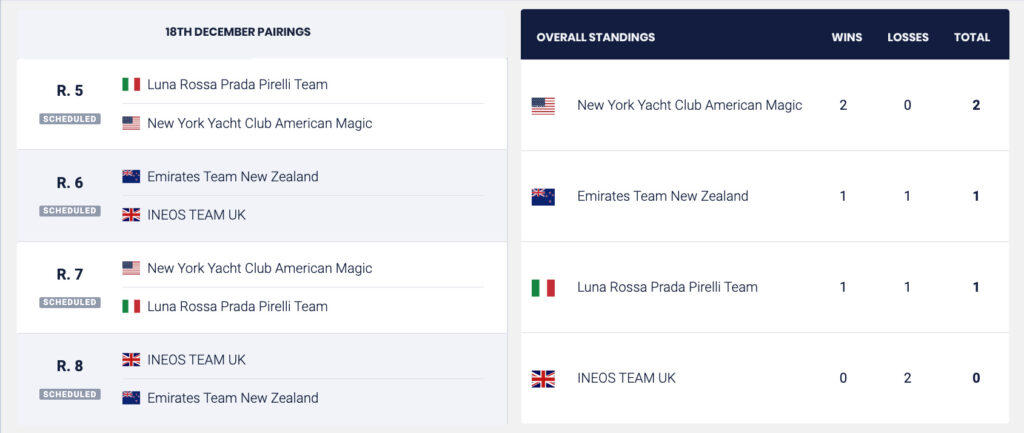
Task: Open Emirates Team New Zealand in R. 8
Action: (232, 398)
